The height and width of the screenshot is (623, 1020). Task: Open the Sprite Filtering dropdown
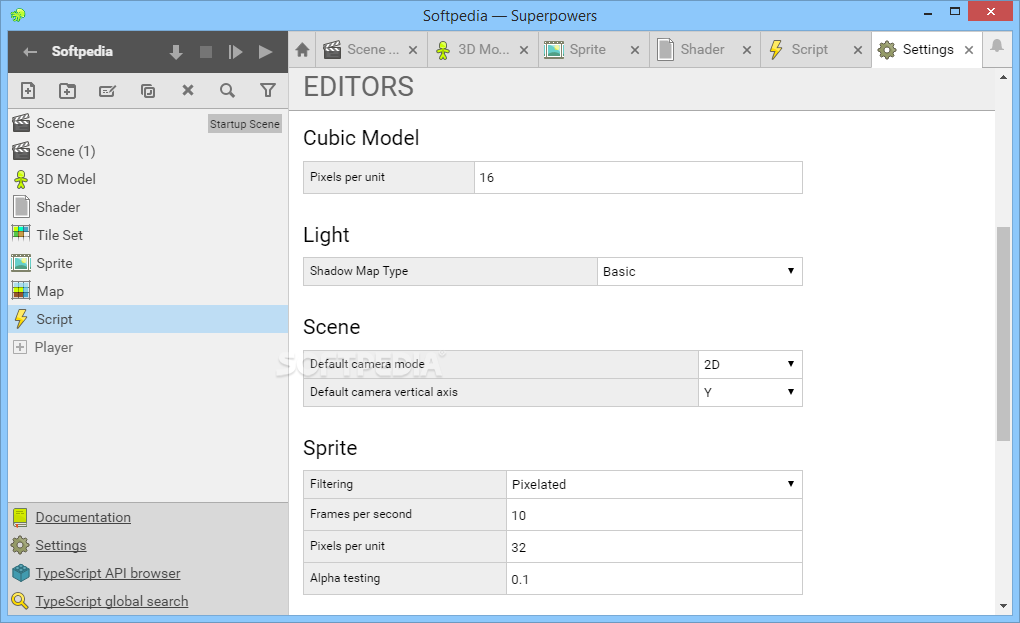(x=654, y=484)
